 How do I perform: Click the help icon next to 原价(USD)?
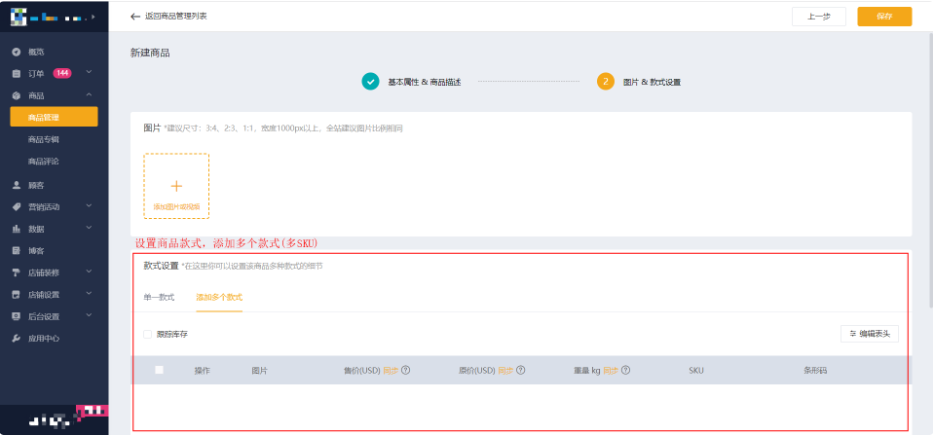(x=521, y=370)
